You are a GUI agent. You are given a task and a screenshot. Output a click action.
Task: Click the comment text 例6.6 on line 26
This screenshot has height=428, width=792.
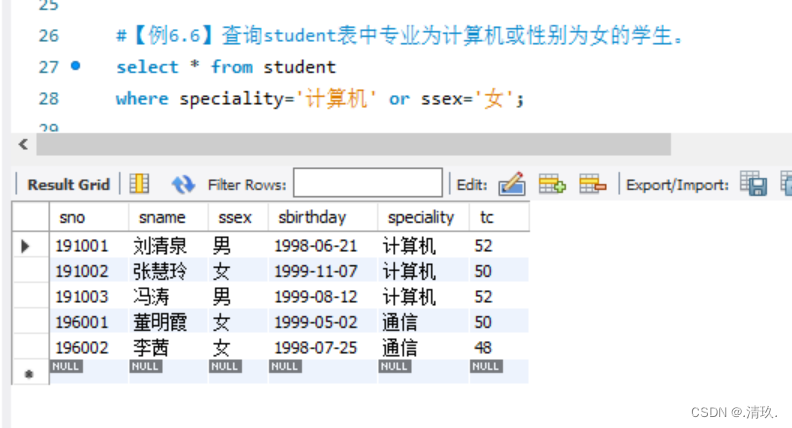[x=175, y=35]
